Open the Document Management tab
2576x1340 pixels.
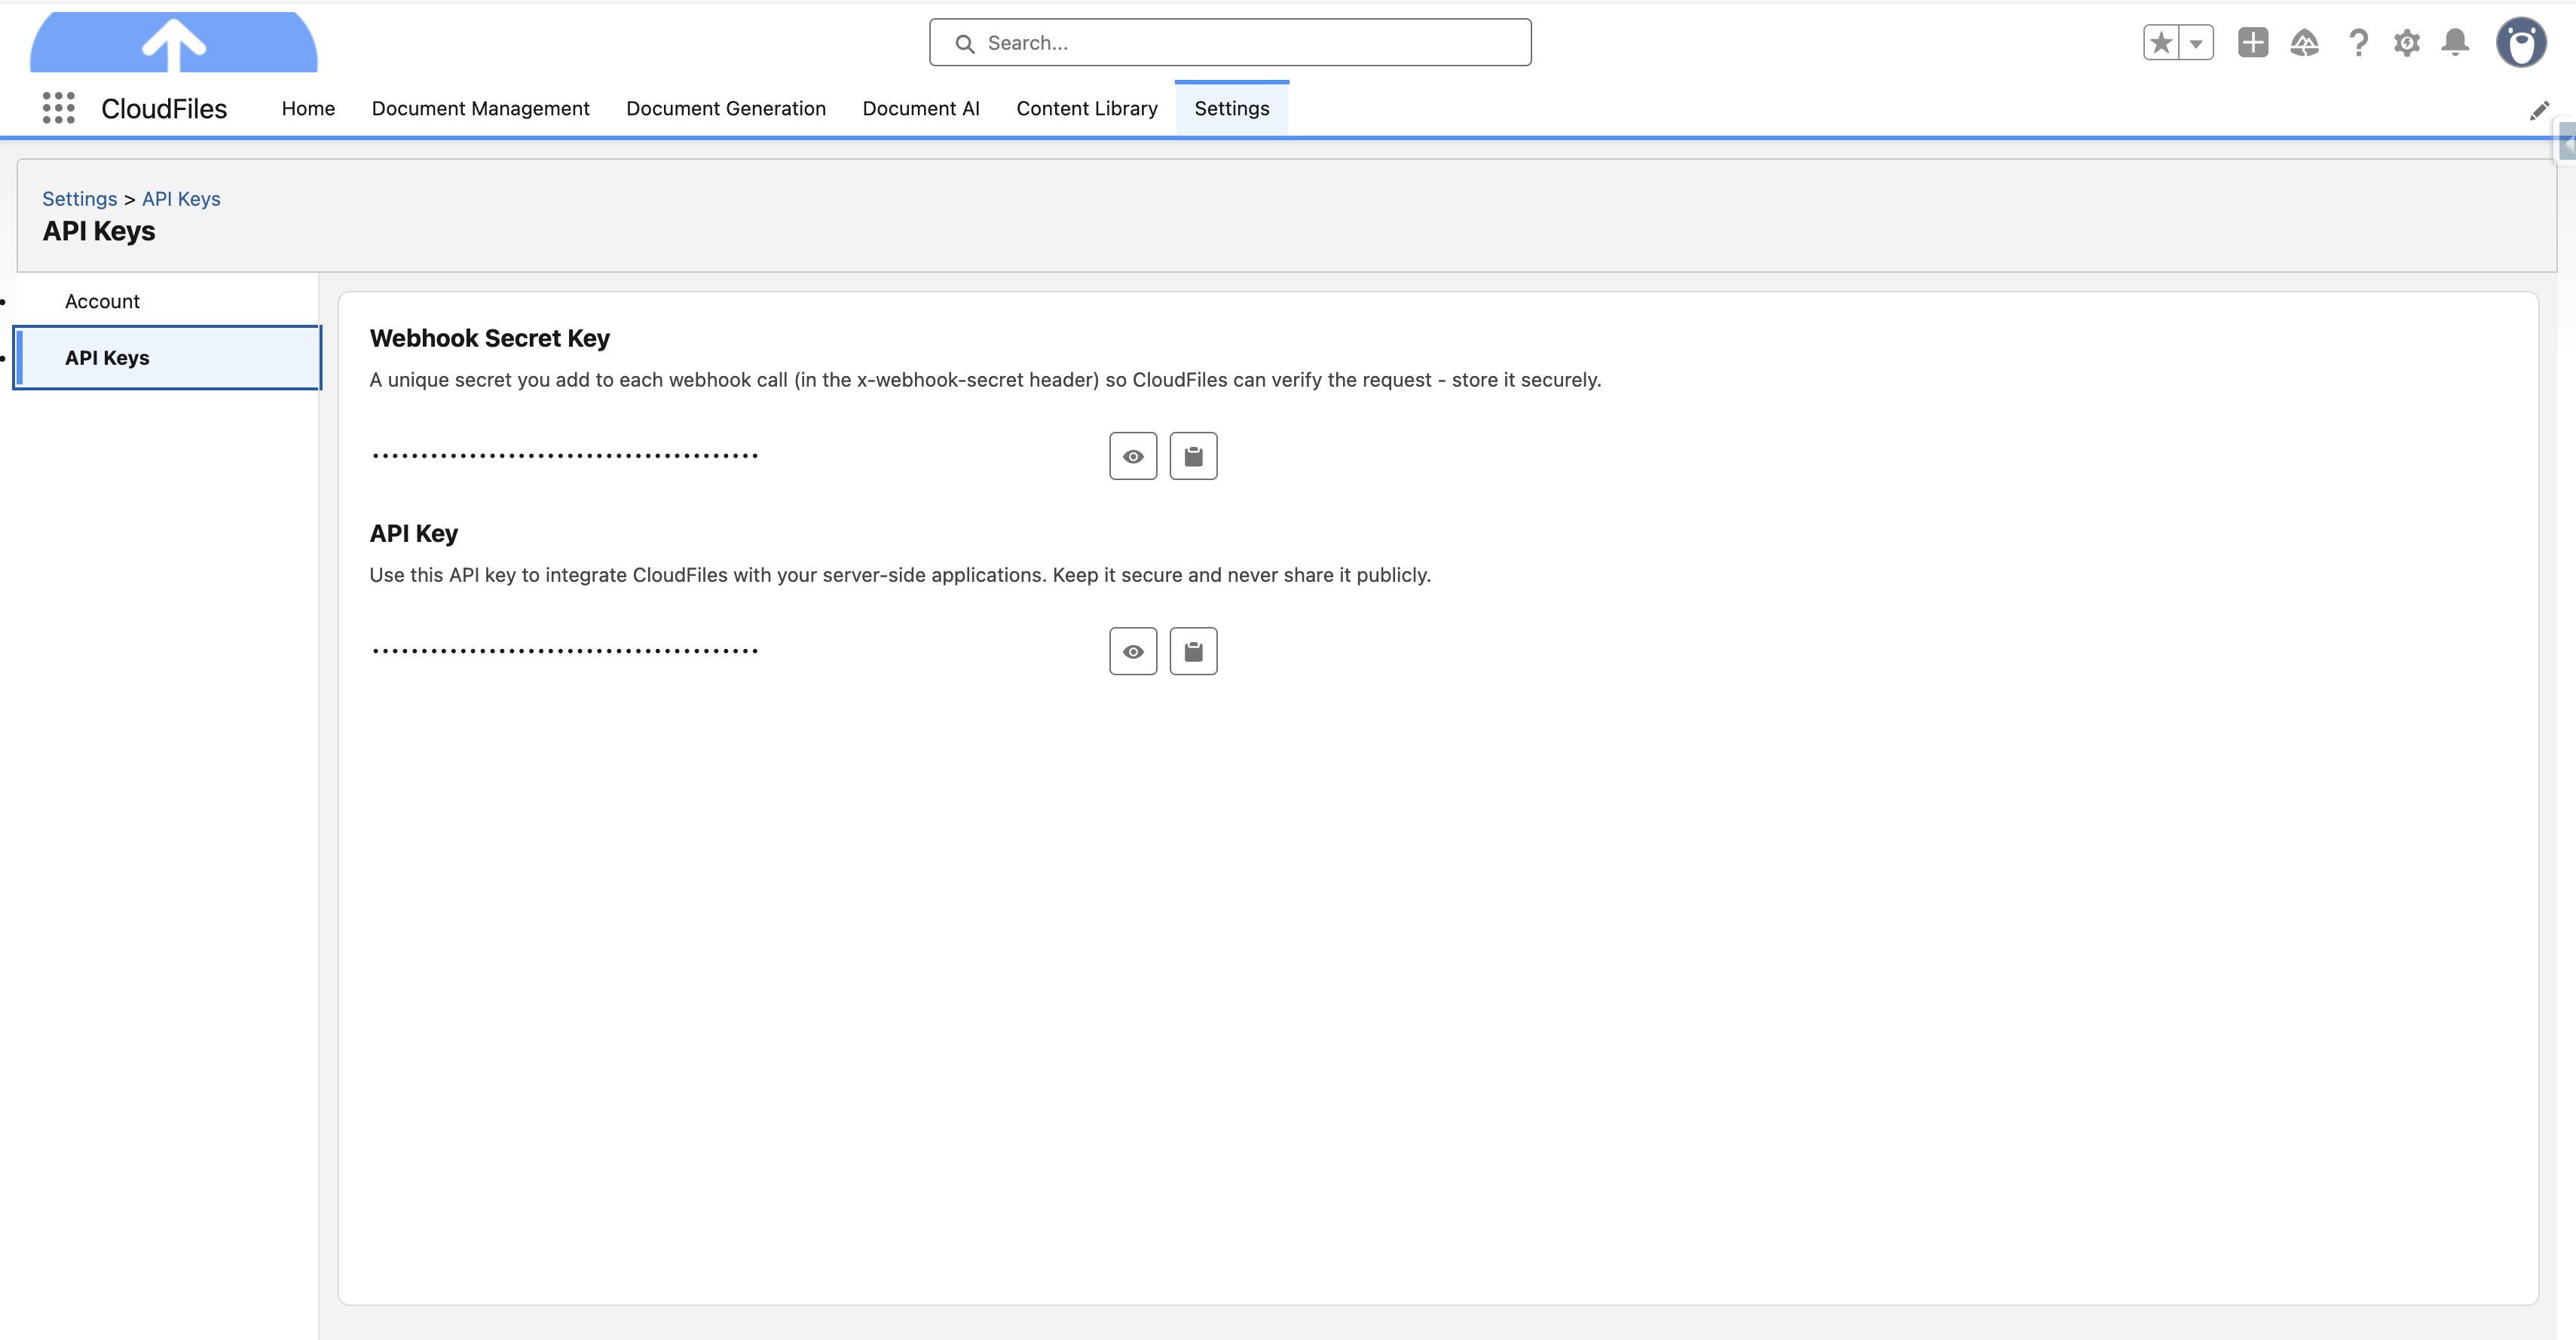[480, 108]
